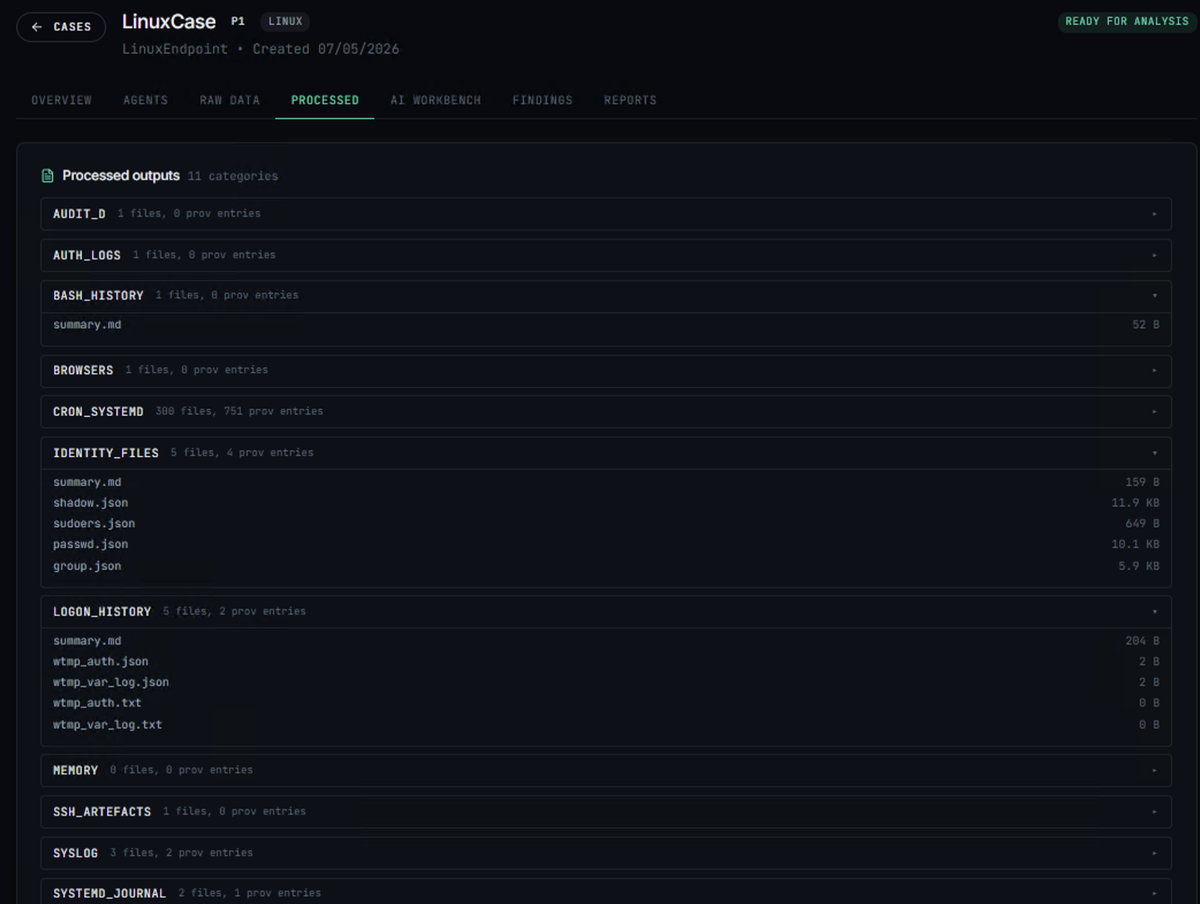Screen dimensions: 1200x904
Task: Click the LINUX tag badge
Action: [x=285, y=21]
